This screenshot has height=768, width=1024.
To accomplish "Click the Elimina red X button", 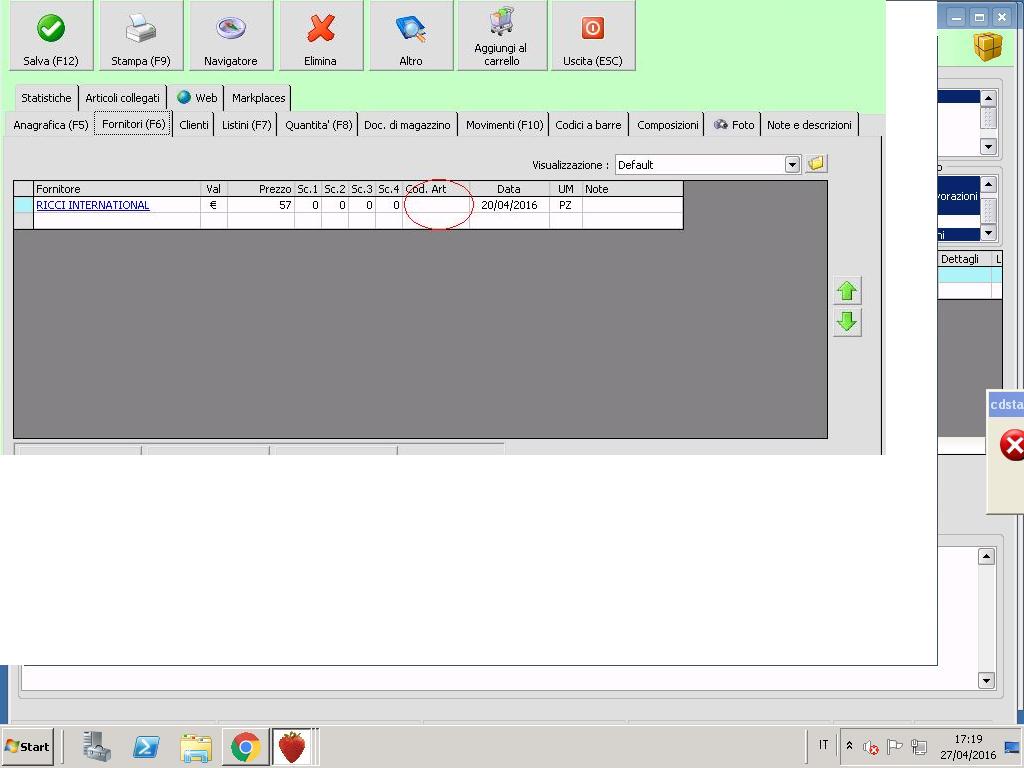I will click(321, 35).
